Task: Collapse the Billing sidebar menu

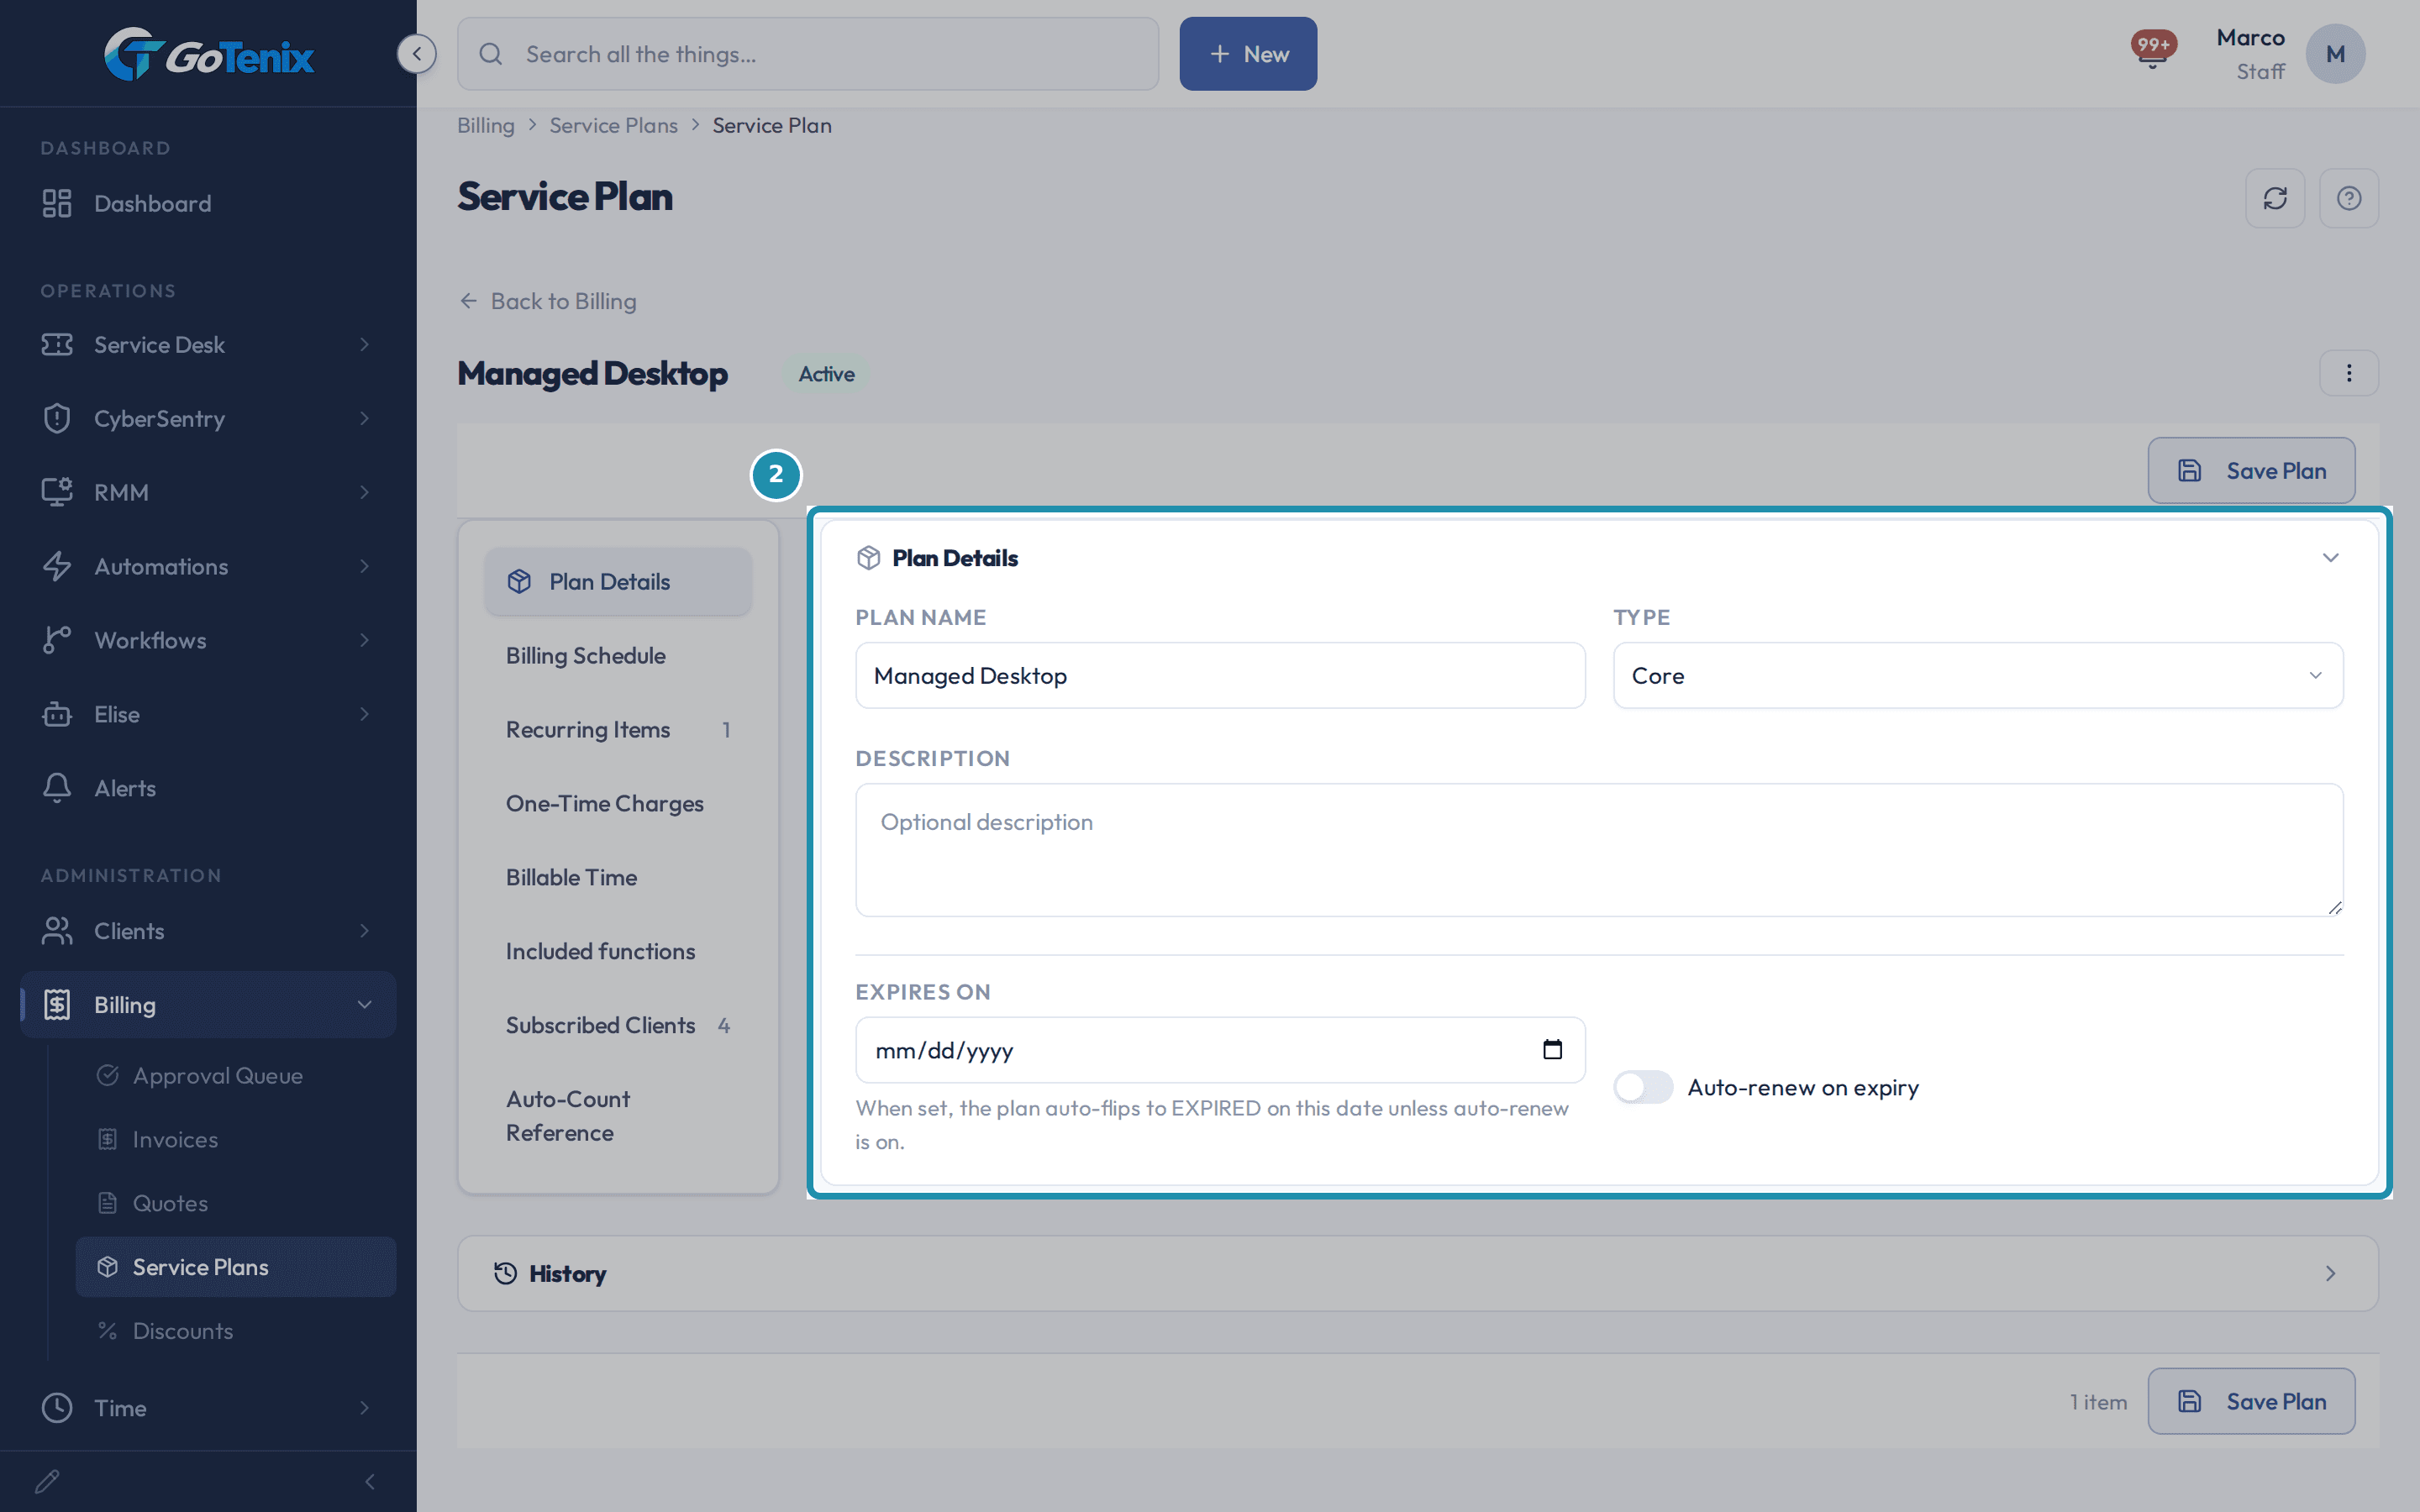Action: [x=208, y=1004]
